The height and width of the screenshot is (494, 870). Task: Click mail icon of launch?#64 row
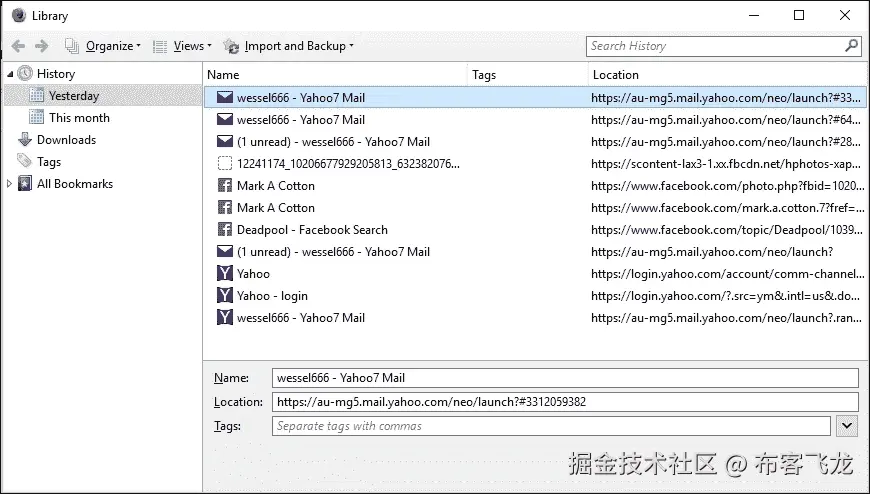(225, 119)
